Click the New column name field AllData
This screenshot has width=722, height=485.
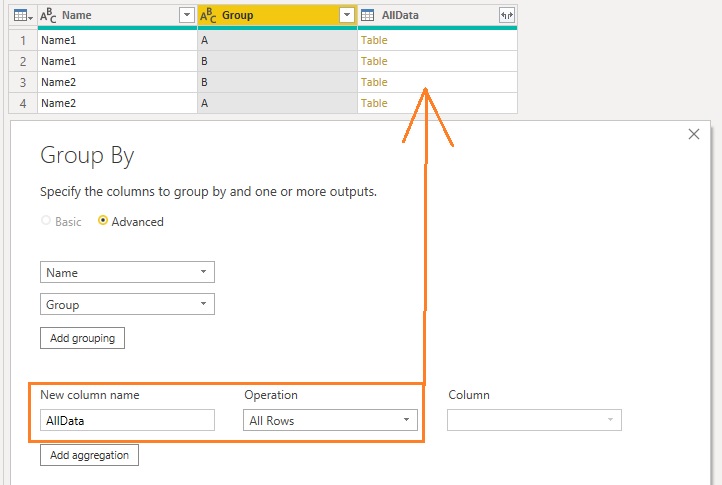coord(127,420)
